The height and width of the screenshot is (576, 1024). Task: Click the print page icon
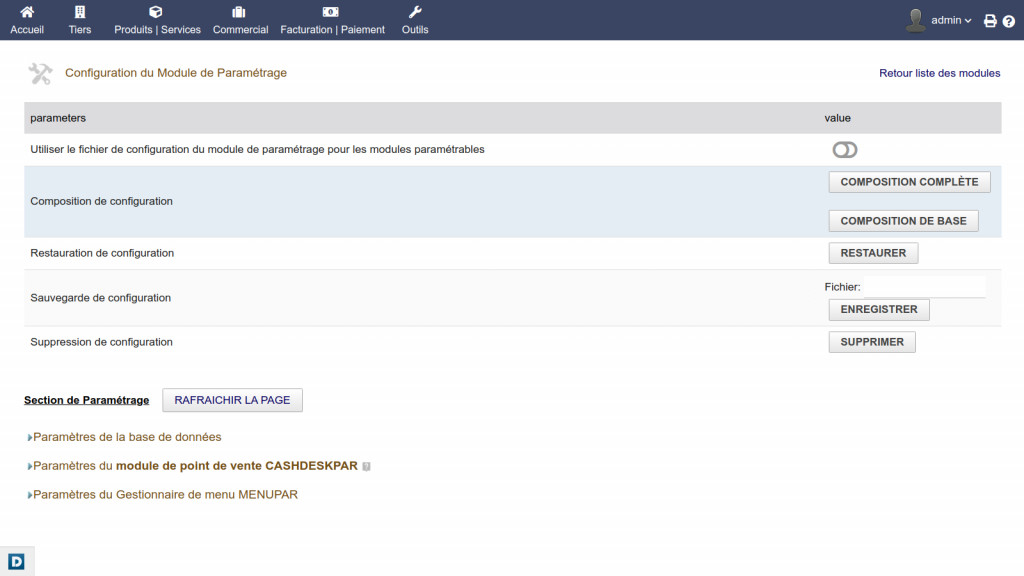(x=990, y=21)
